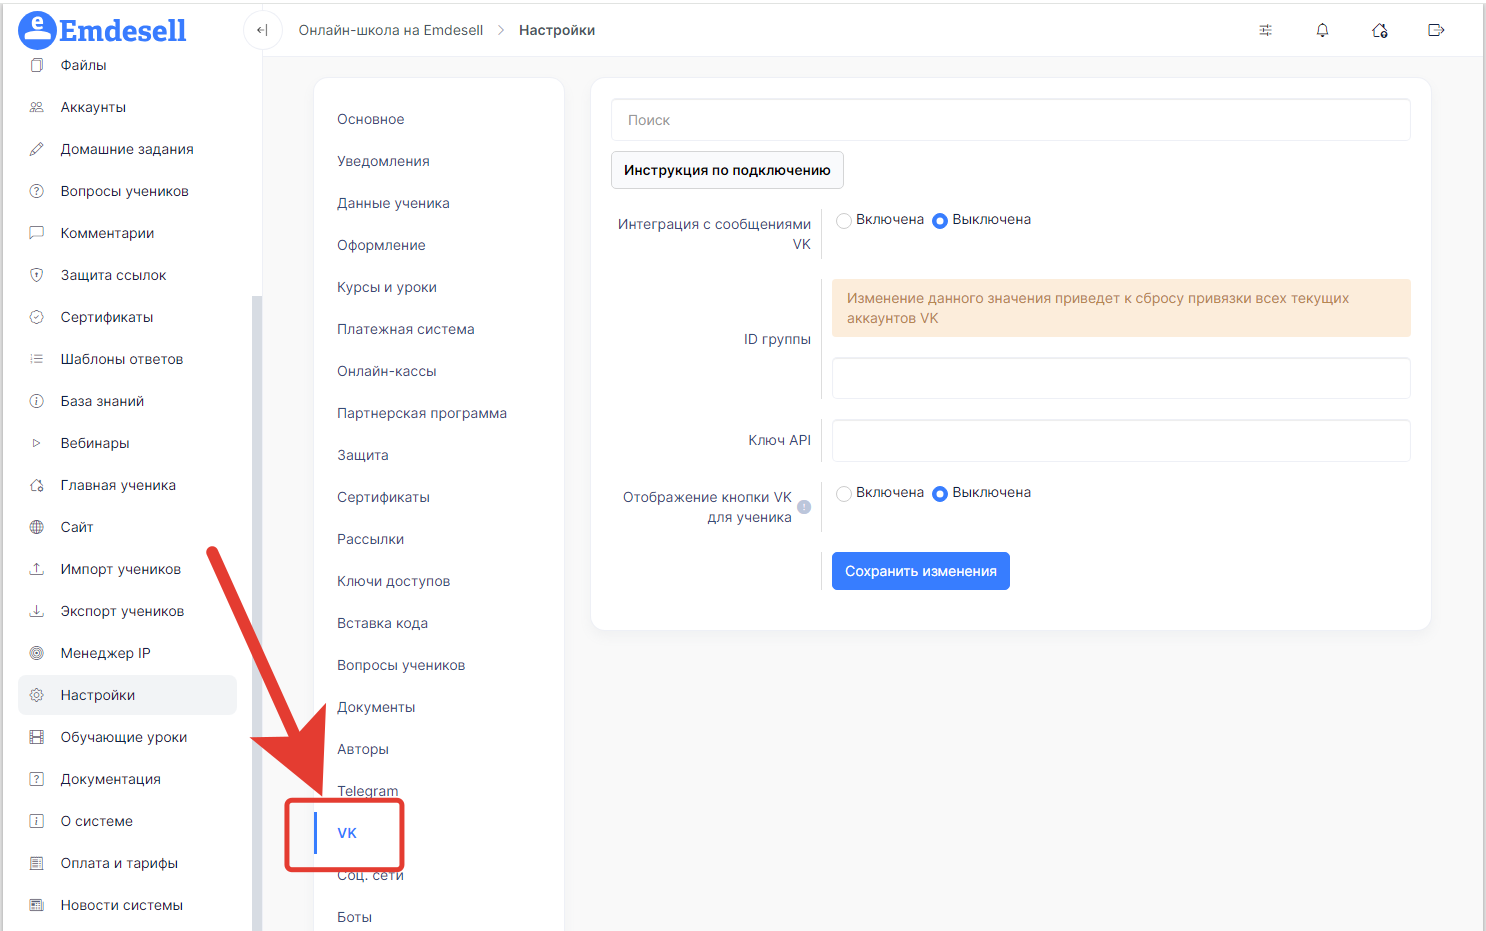Click the pencil icon for Домашние задания
The image size is (1486, 931).
point(37,149)
